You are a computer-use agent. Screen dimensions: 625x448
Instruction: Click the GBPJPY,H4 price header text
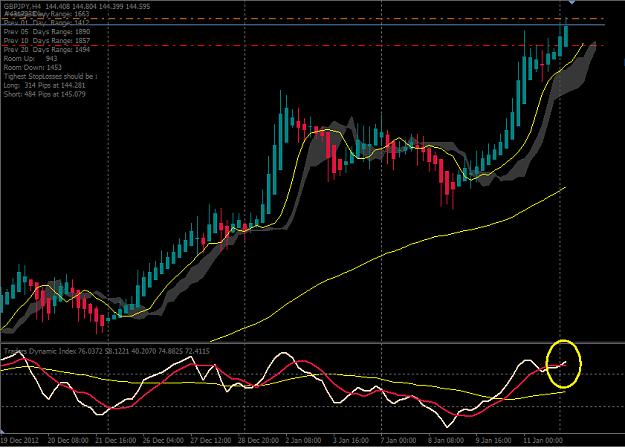(x=77, y=6)
